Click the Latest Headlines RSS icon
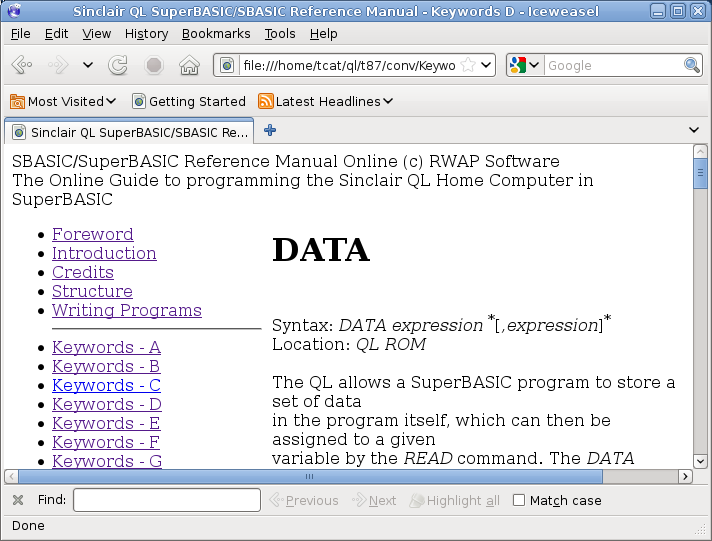Screen dimensions: 712x541 click(x=266, y=101)
